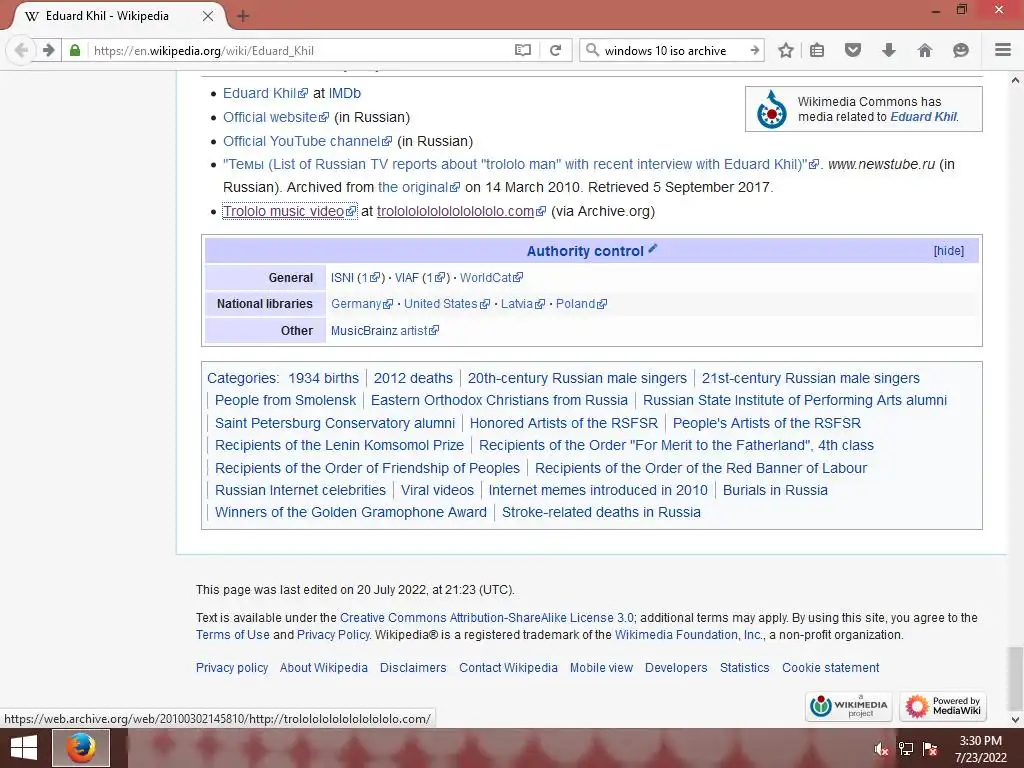Viewport: 1024px width, 768px height.
Task: Click the Firefox taskbar icon
Action: pos(81,748)
